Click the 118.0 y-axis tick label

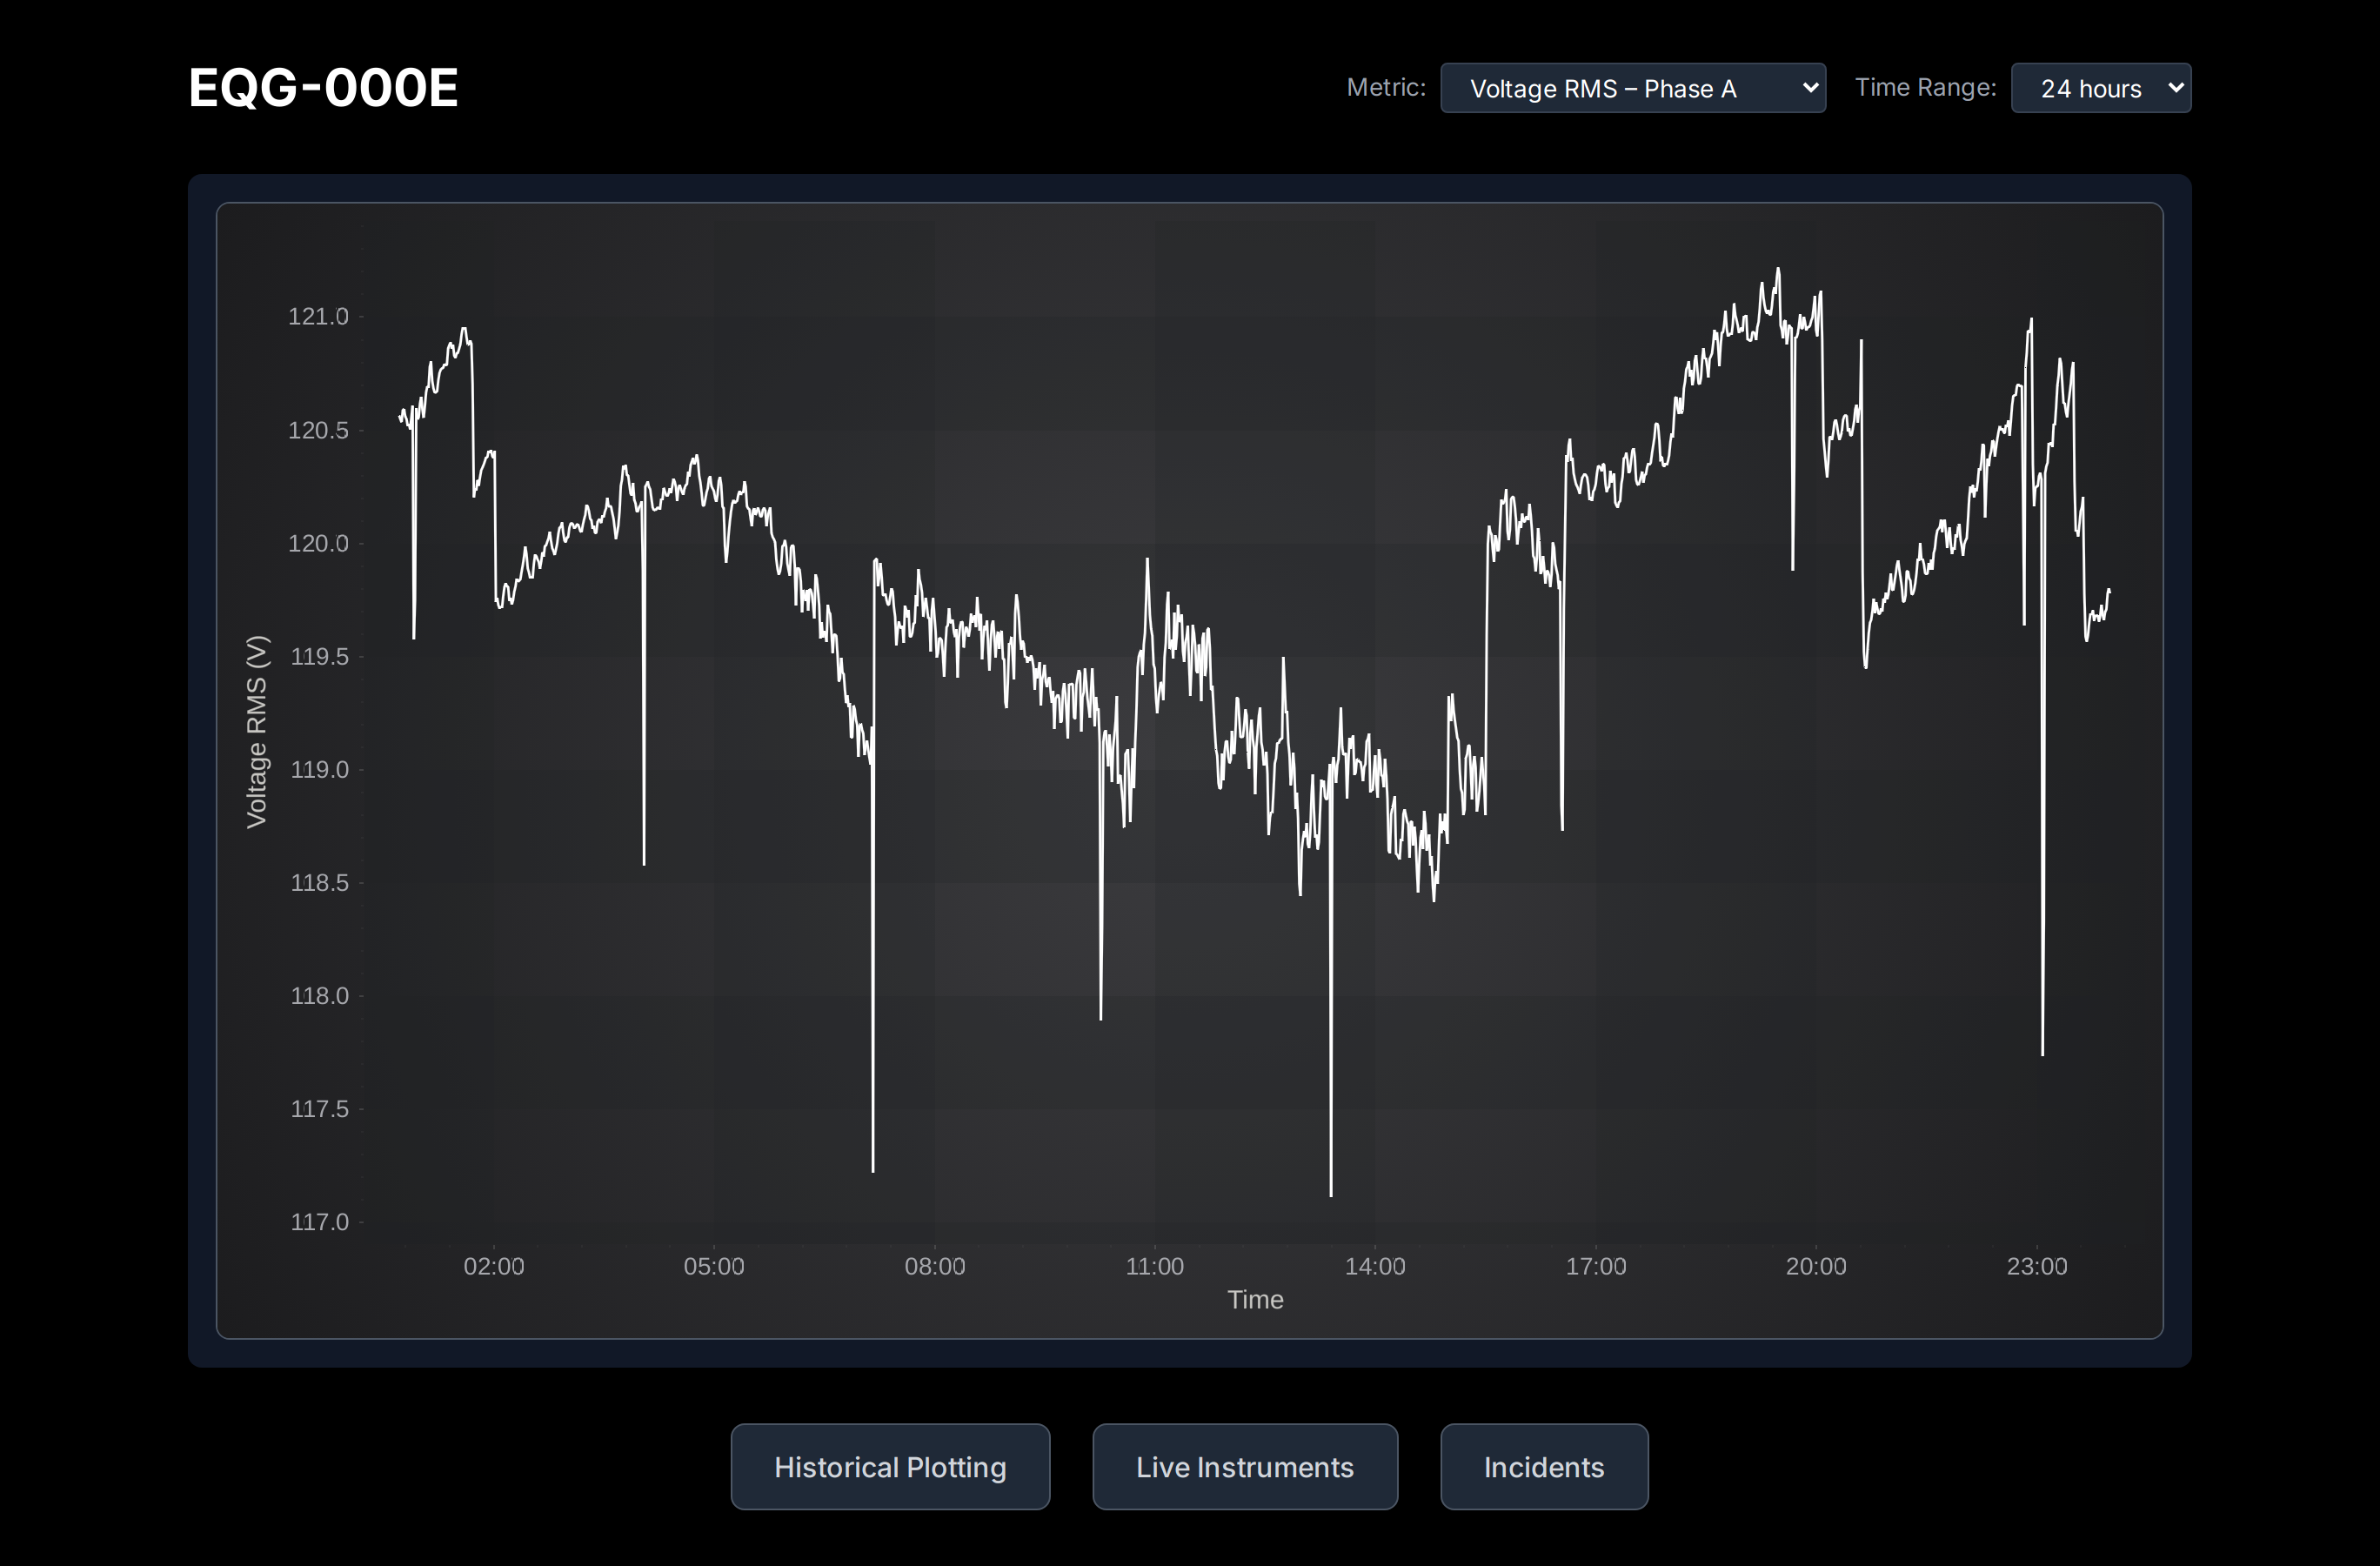[x=319, y=995]
